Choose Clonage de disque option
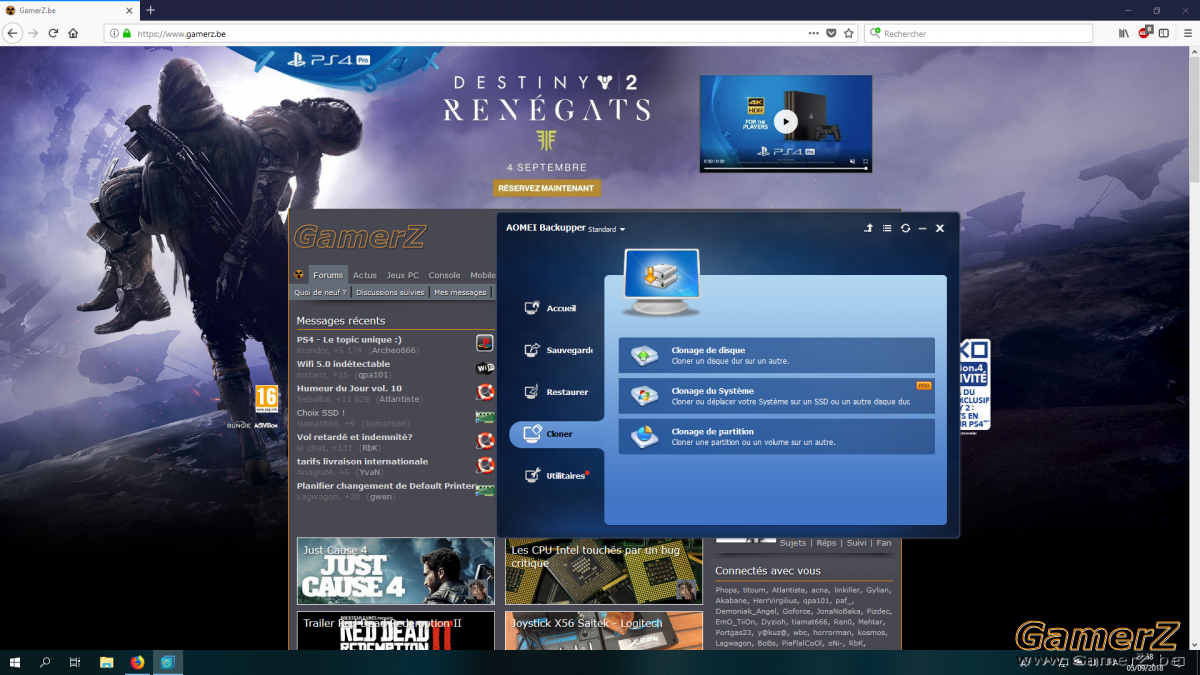Image resolution: width=1200 pixels, height=675 pixels. (x=777, y=355)
